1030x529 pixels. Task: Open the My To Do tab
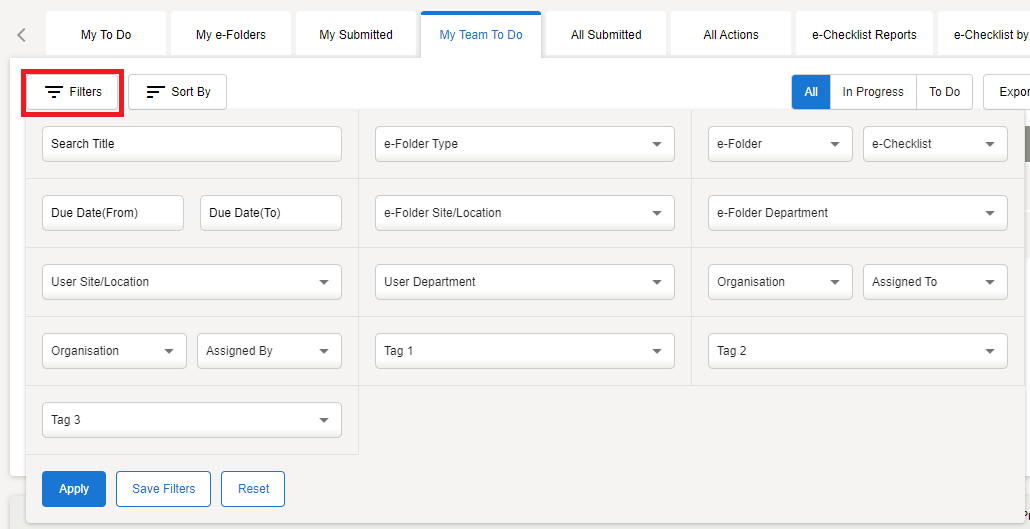tap(106, 35)
